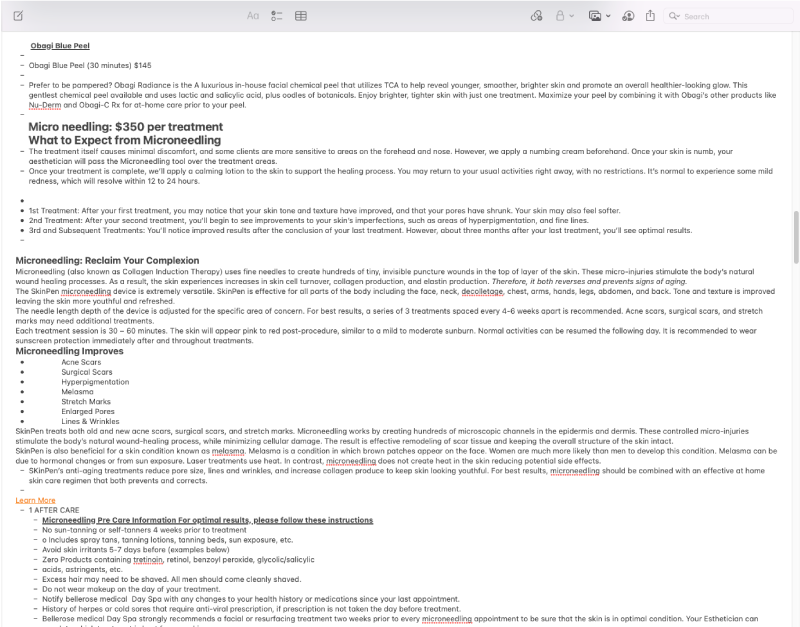Click 'Each treatment session is 30 – 60 minutes' line
Viewport: 800px width, 627px height.
386,336
